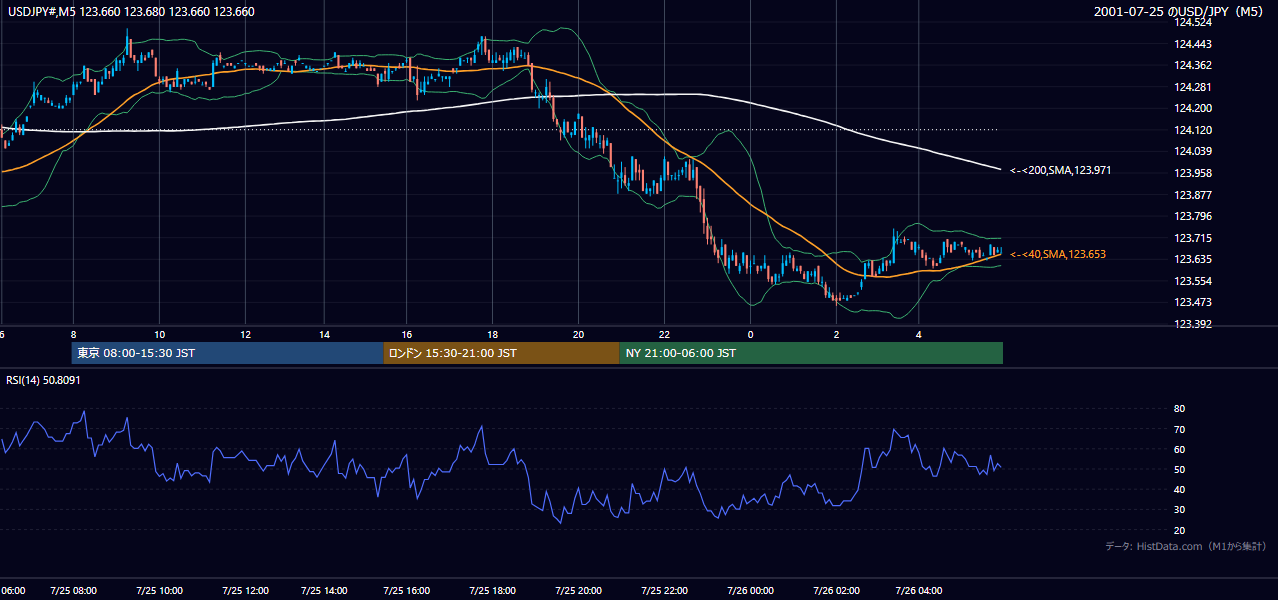Click price axis value 123.635
Image resolution: width=1278 pixels, height=600 pixels.
point(1193,260)
